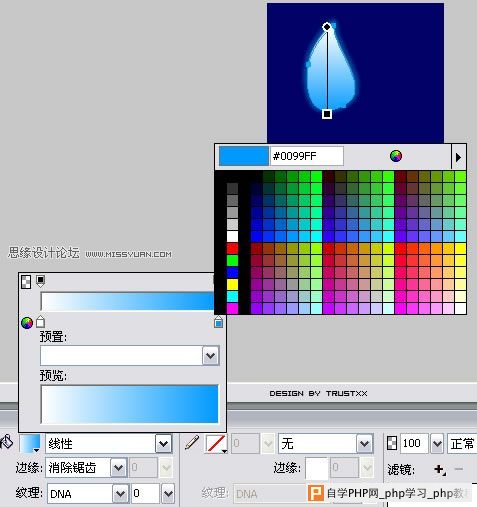Select the black opacity stop above gradient

40,281
